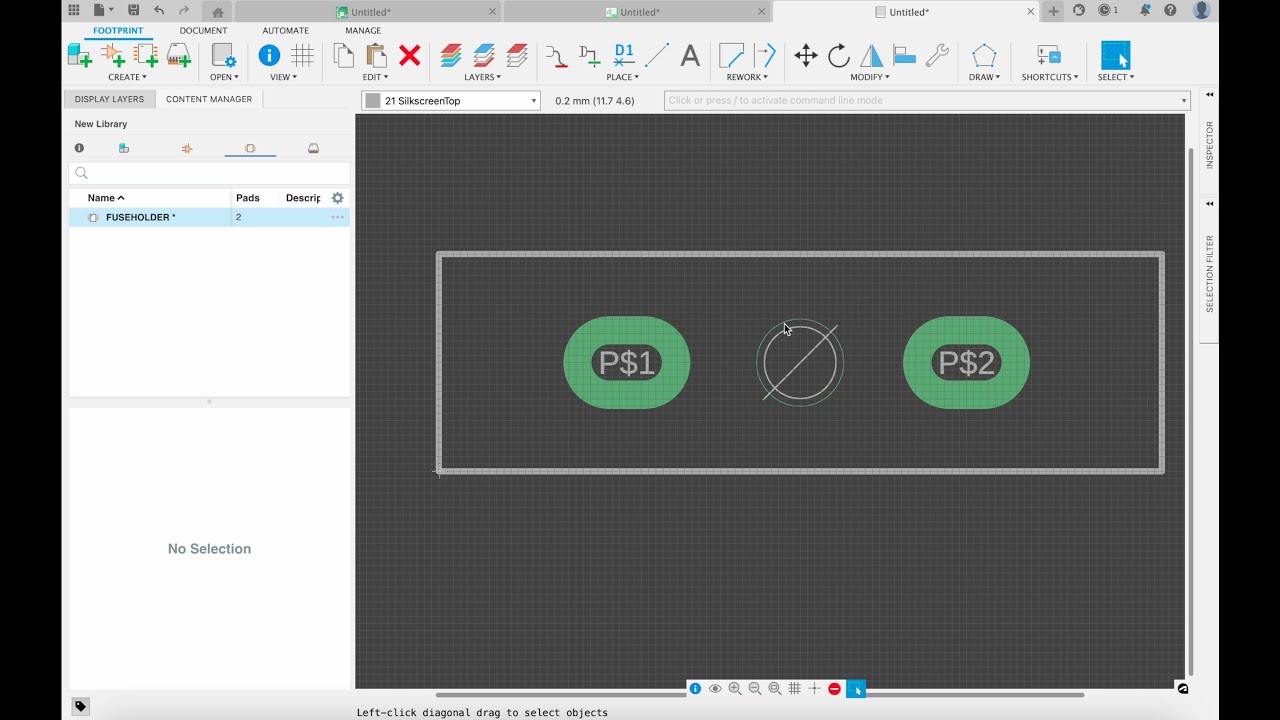Select the Text tool (letter A)
Image resolution: width=1280 pixels, height=720 pixels.
[x=690, y=56]
